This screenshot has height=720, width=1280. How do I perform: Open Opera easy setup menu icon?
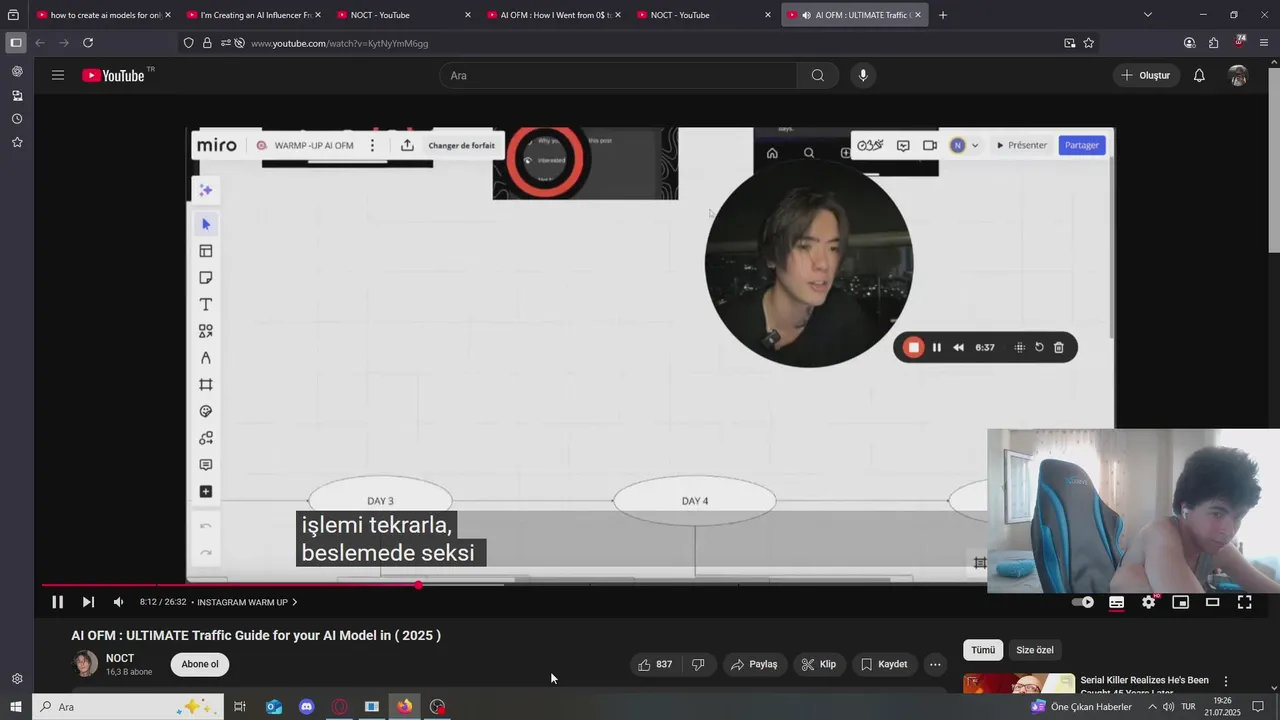pos(1265,43)
